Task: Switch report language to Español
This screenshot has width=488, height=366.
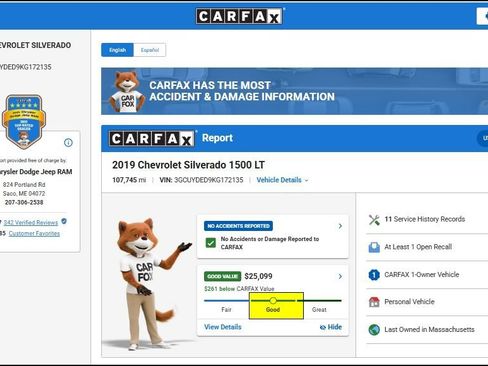Action: pos(150,50)
